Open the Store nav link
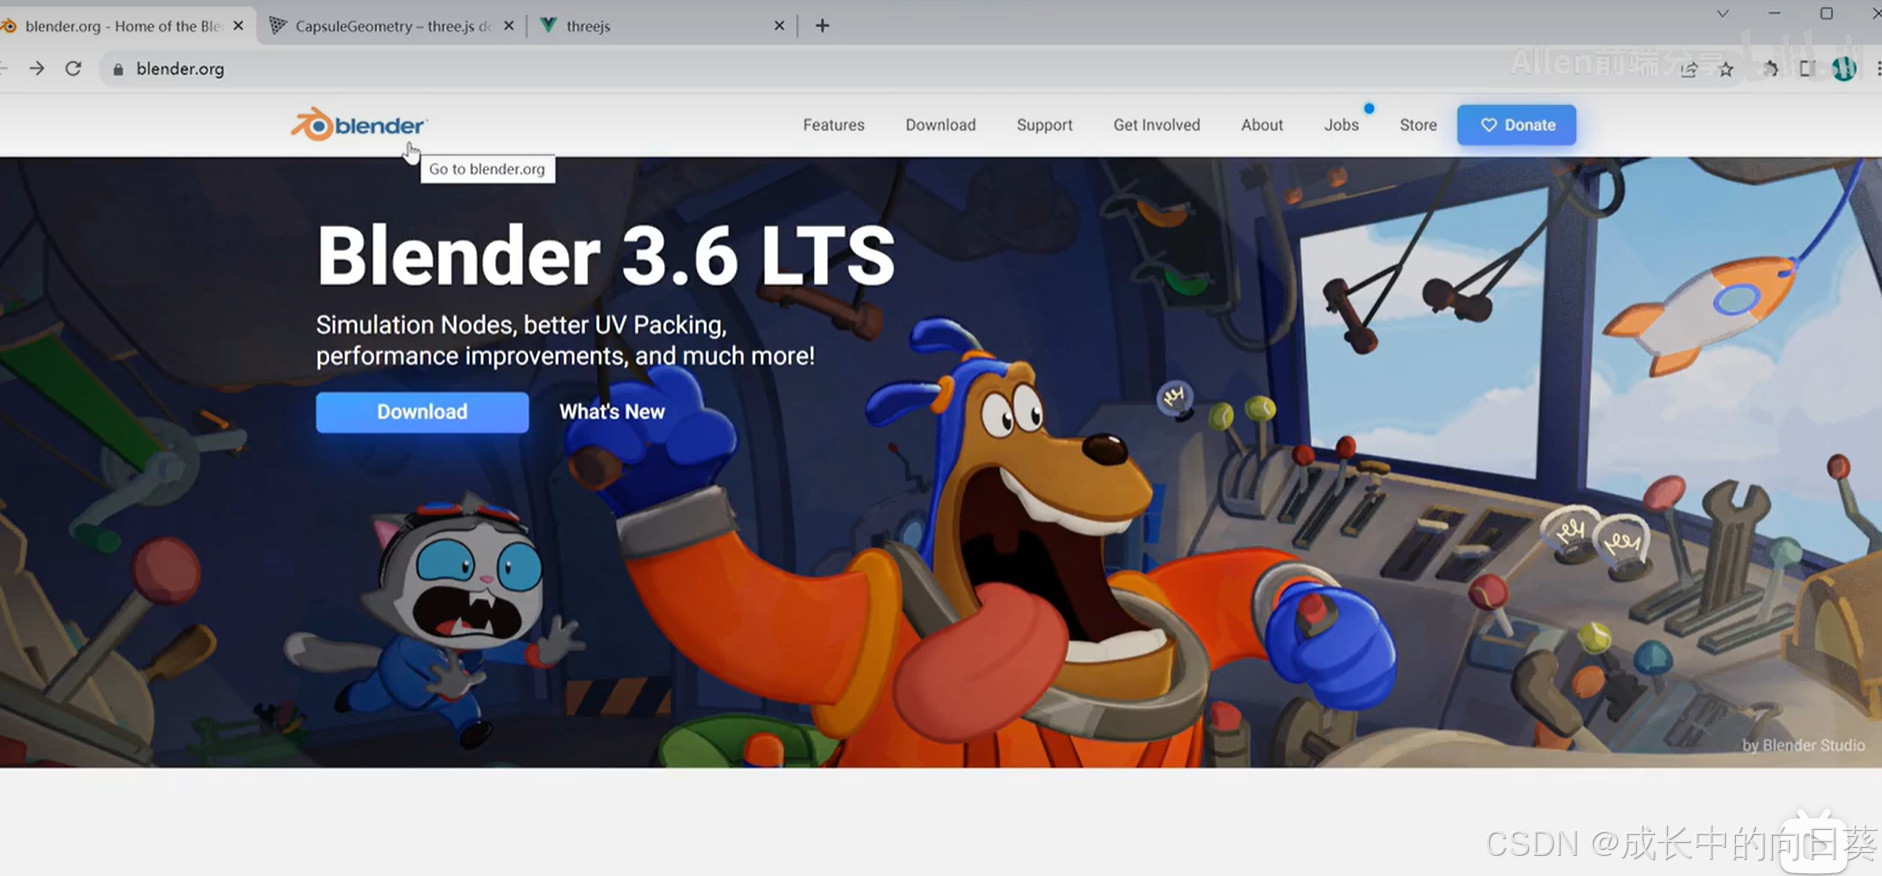The height and width of the screenshot is (876, 1882). point(1418,125)
